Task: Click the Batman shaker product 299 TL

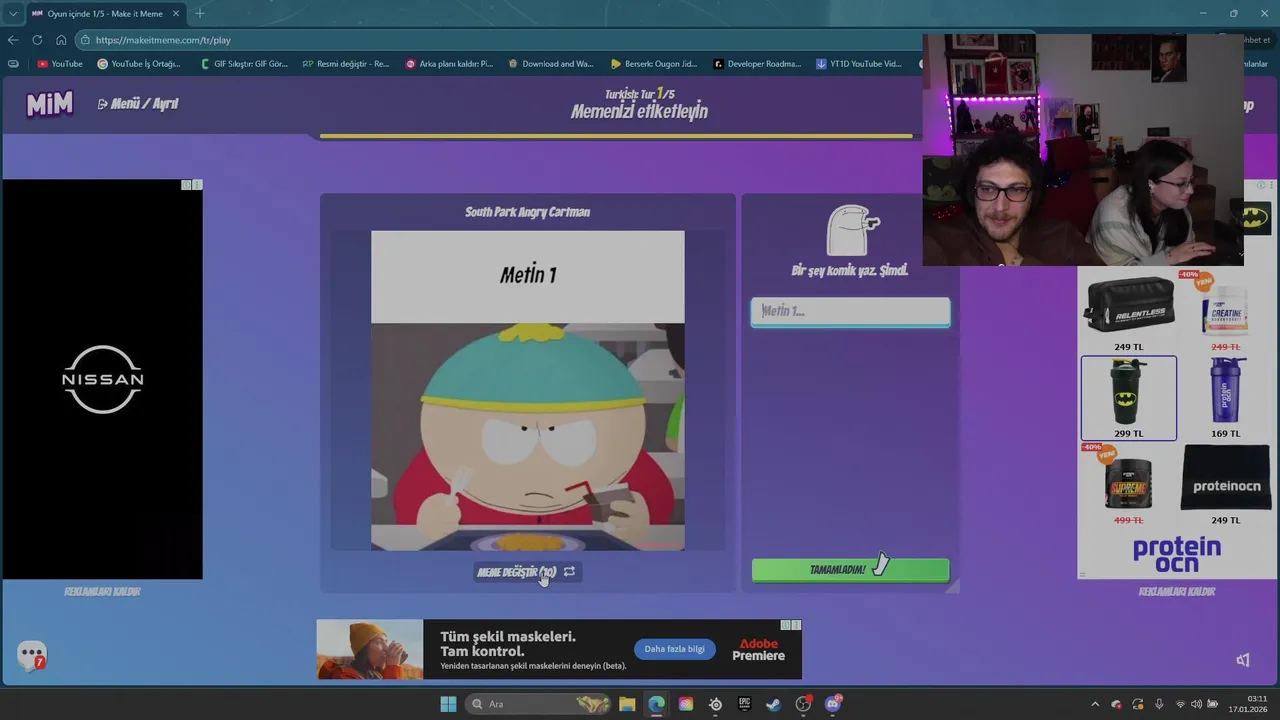Action: (1129, 398)
